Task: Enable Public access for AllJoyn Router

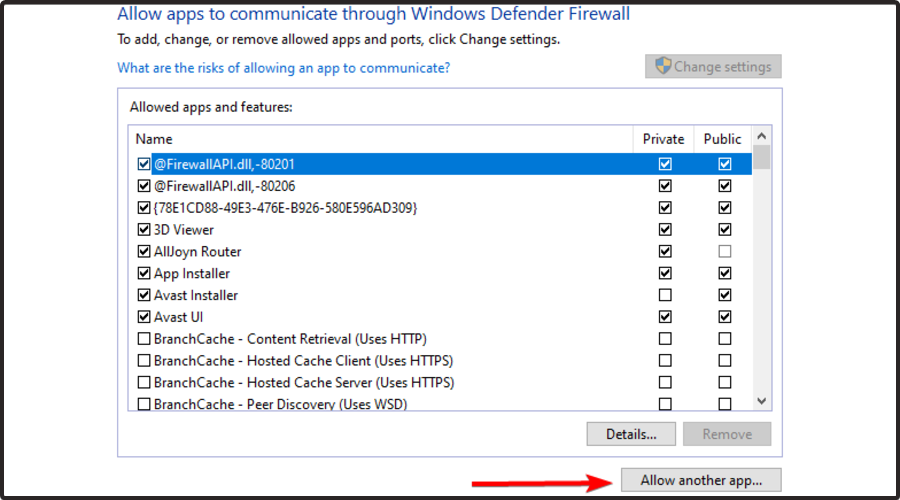Action: 725,252
